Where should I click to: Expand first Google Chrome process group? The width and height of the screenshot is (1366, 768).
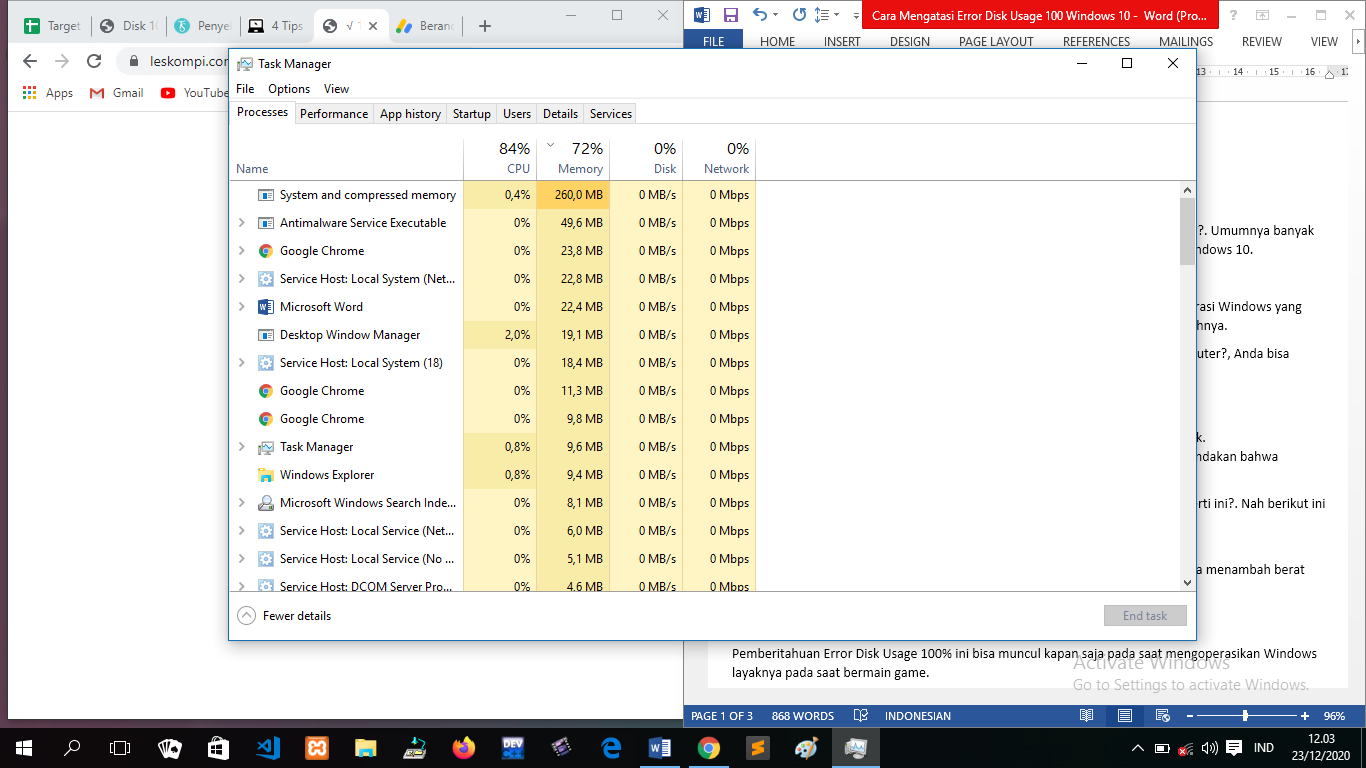tap(241, 251)
